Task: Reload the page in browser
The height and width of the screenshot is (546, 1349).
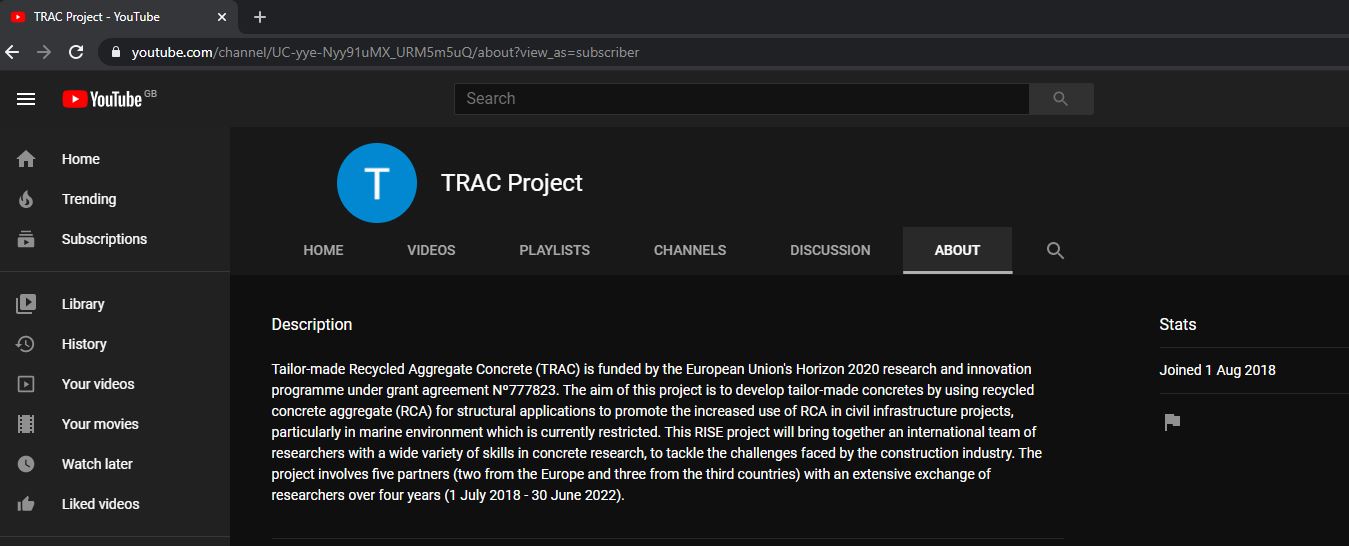Action: click(76, 52)
